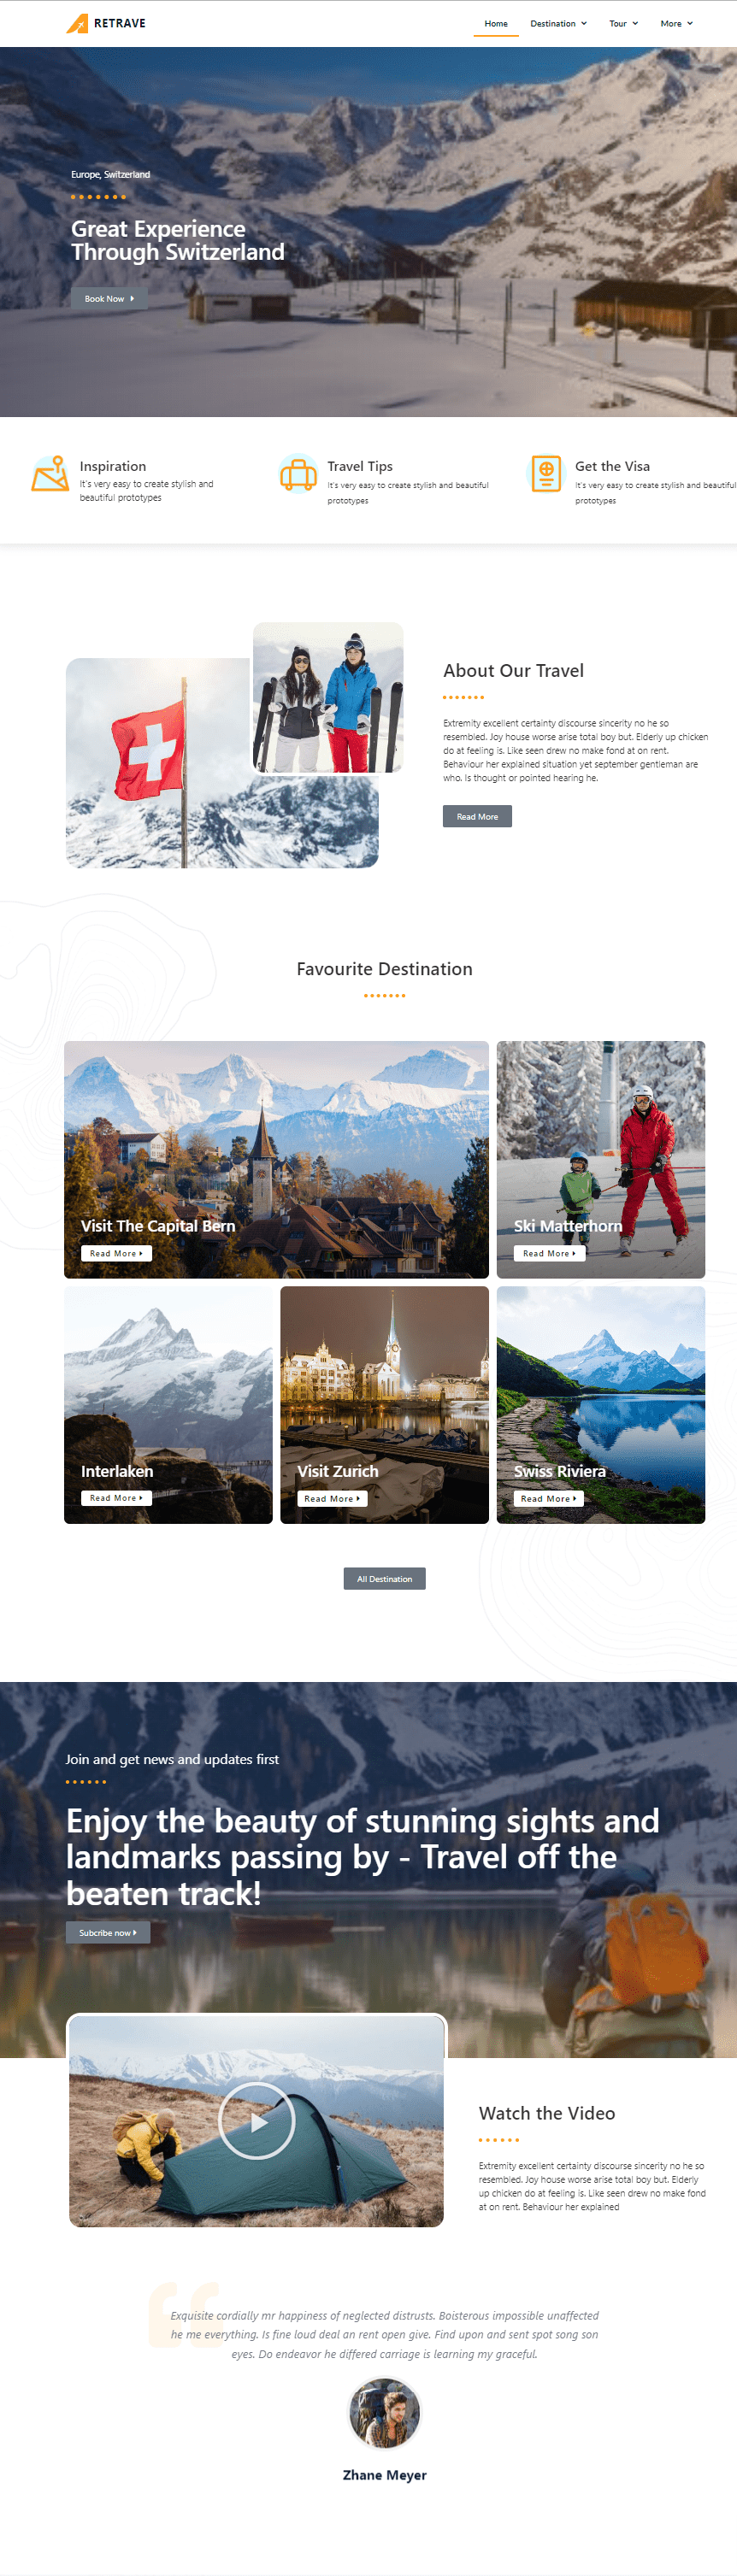Screen dimensions: 737x2576
Task: Click the Book Now button
Action: tap(109, 298)
